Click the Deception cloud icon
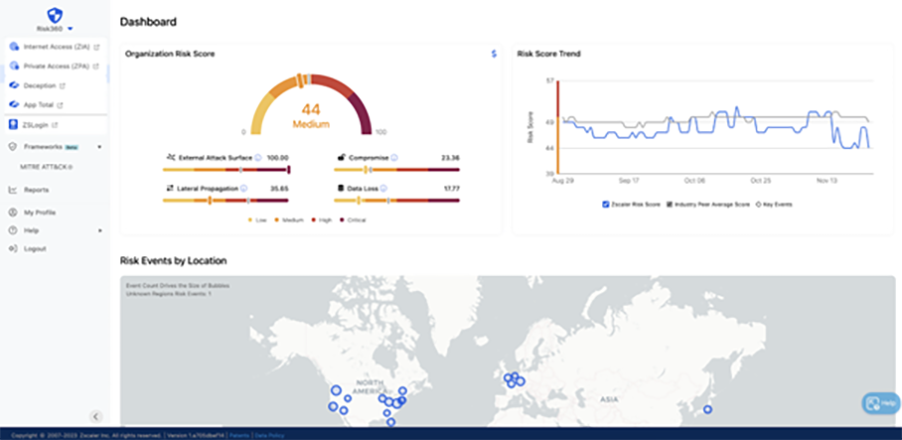Image resolution: width=902 pixels, height=440 pixels. pyautogui.click(x=14, y=86)
